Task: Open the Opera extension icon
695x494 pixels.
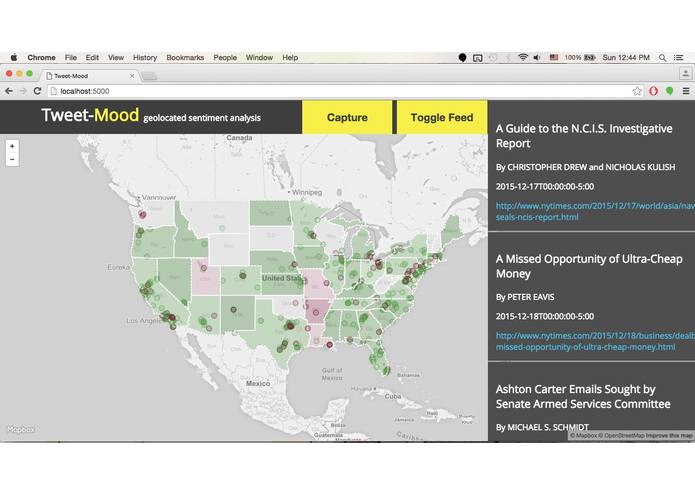Action: click(x=653, y=91)
